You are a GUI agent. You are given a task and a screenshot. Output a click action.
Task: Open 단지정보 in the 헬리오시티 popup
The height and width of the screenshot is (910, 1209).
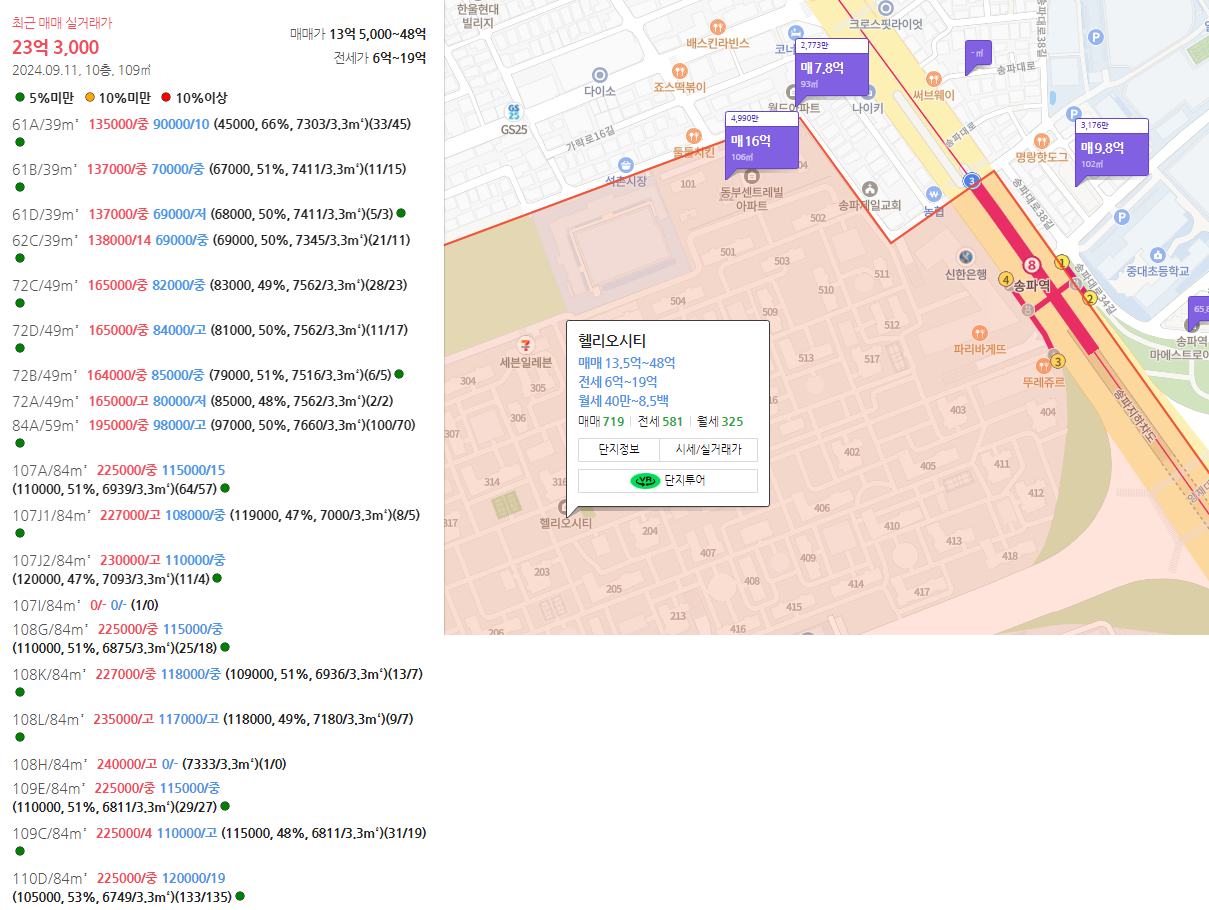click(x=618, y=450)
